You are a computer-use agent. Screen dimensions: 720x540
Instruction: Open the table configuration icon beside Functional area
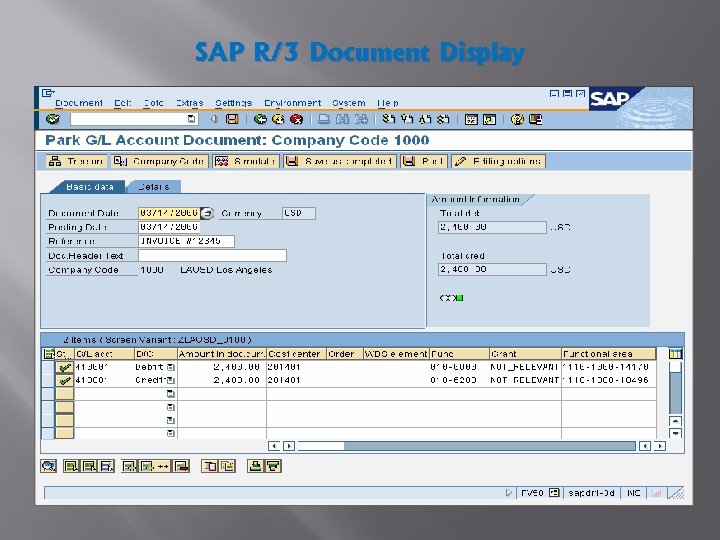point(675,354)
